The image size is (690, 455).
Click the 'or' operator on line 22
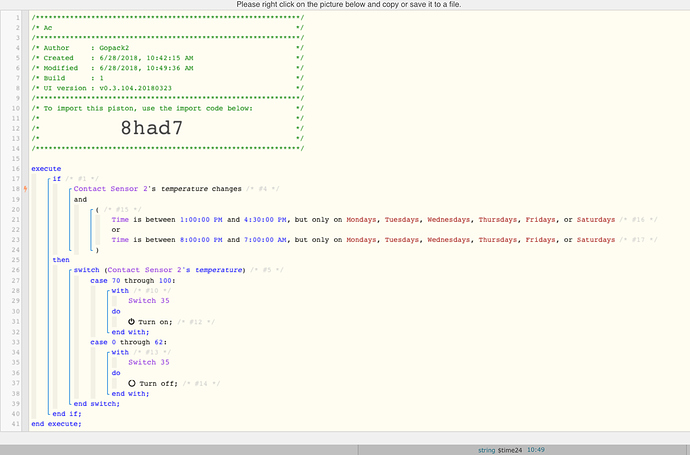coord(116,230)
